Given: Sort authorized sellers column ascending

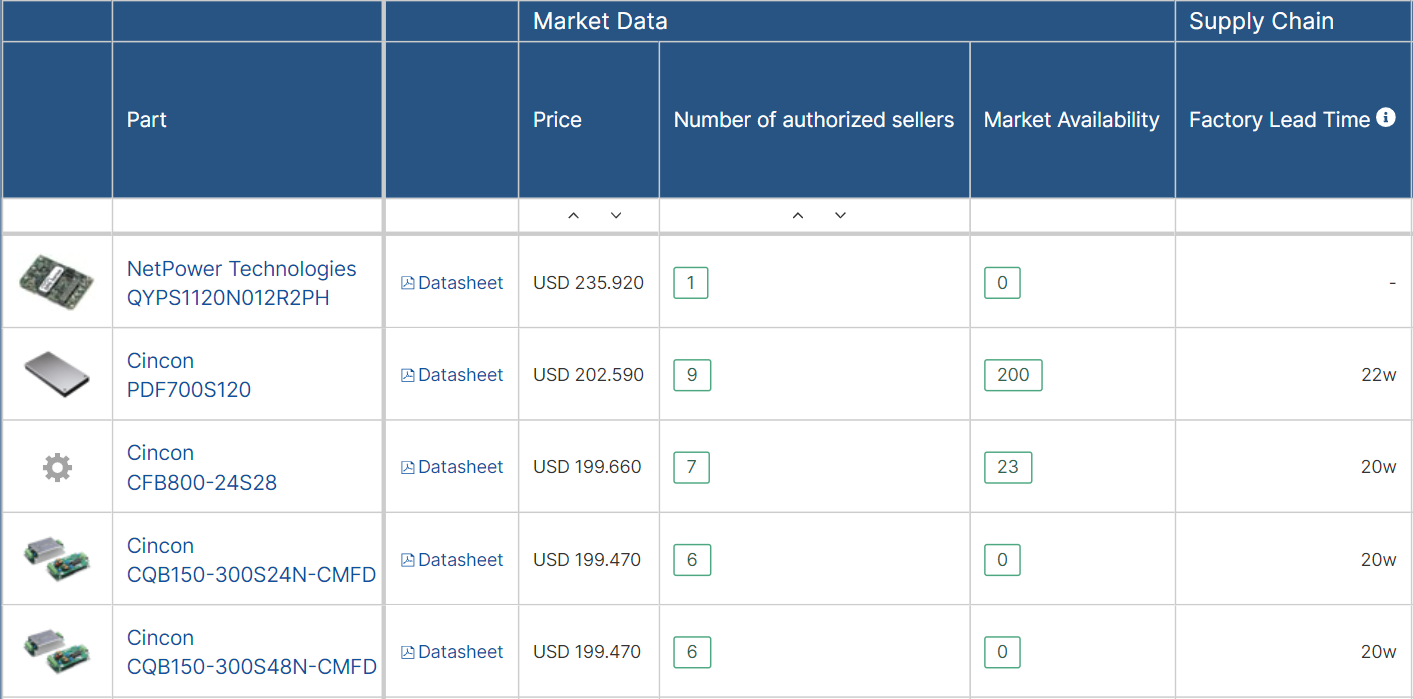Looking at the screenshot, I should coord(798,216).
